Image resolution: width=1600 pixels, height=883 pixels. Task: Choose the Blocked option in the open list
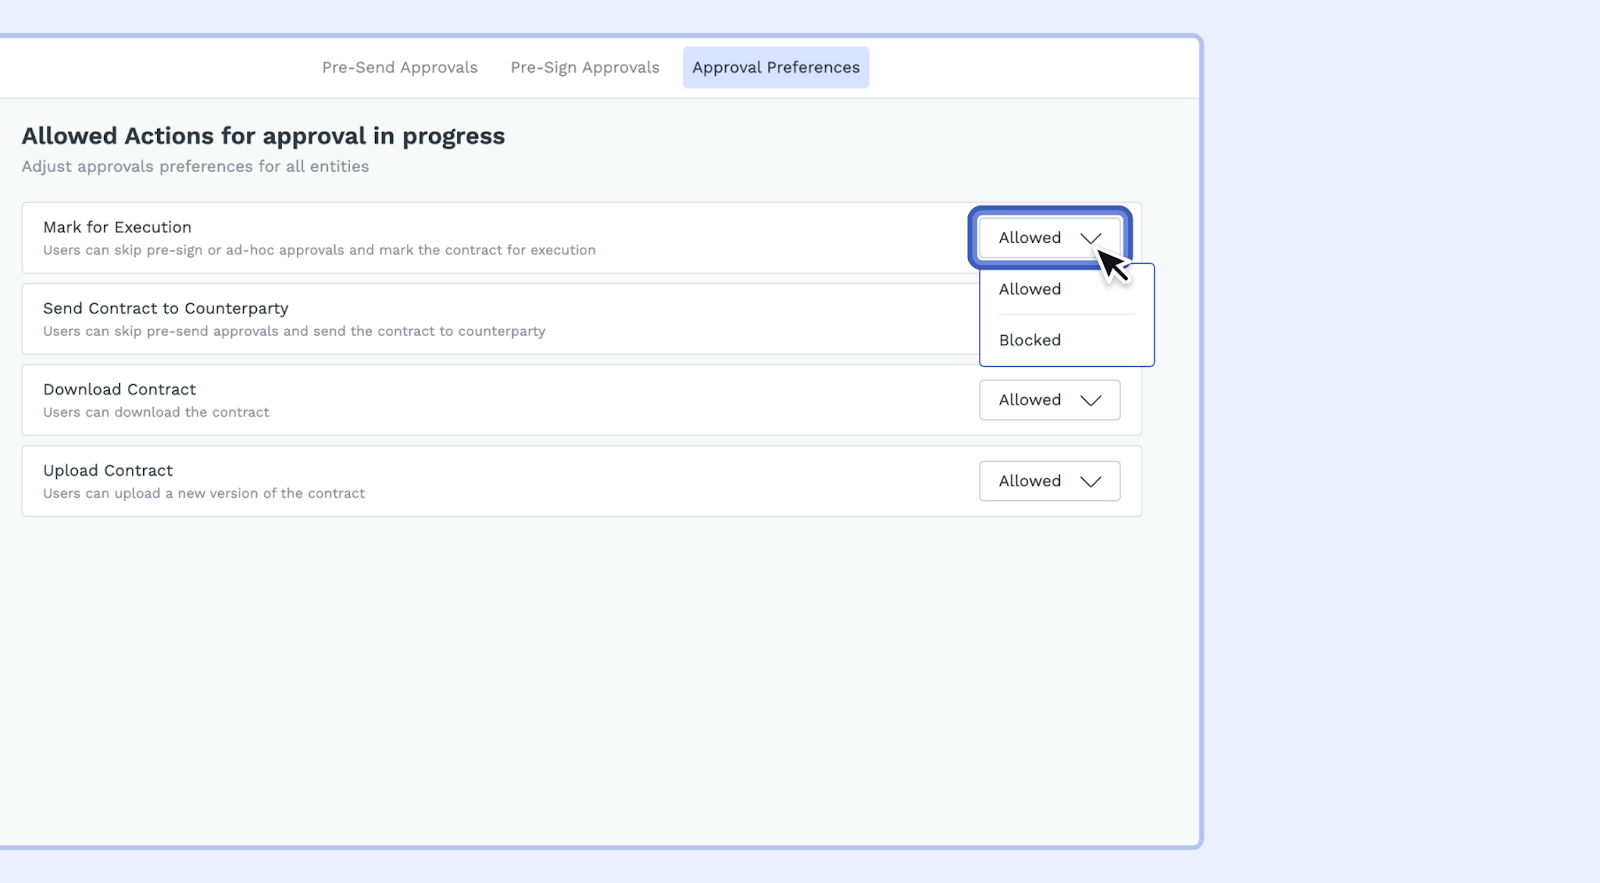[x=1030, y=340]
